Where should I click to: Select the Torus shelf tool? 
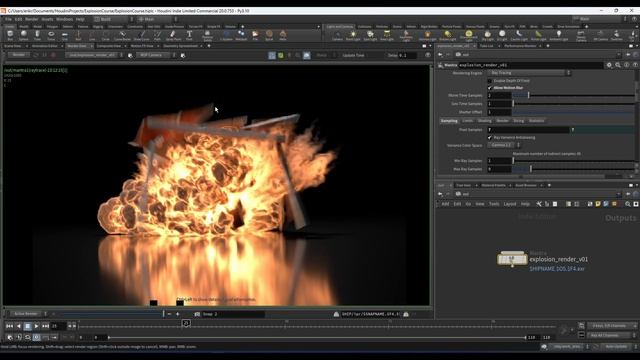(51, 36)
